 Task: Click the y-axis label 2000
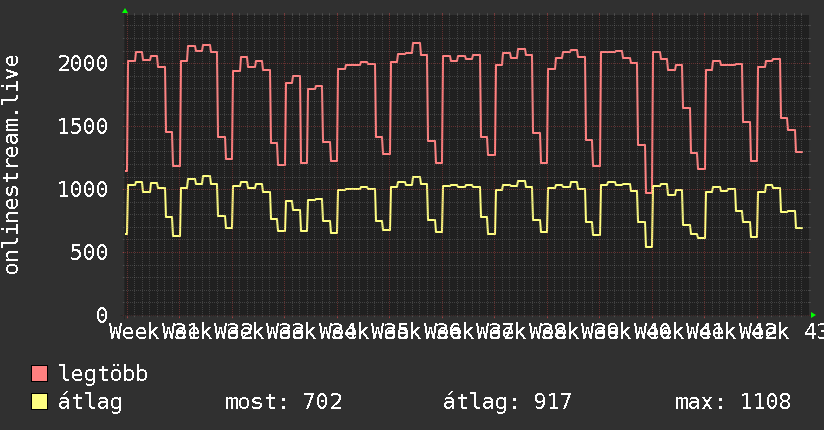pos(83,64)
